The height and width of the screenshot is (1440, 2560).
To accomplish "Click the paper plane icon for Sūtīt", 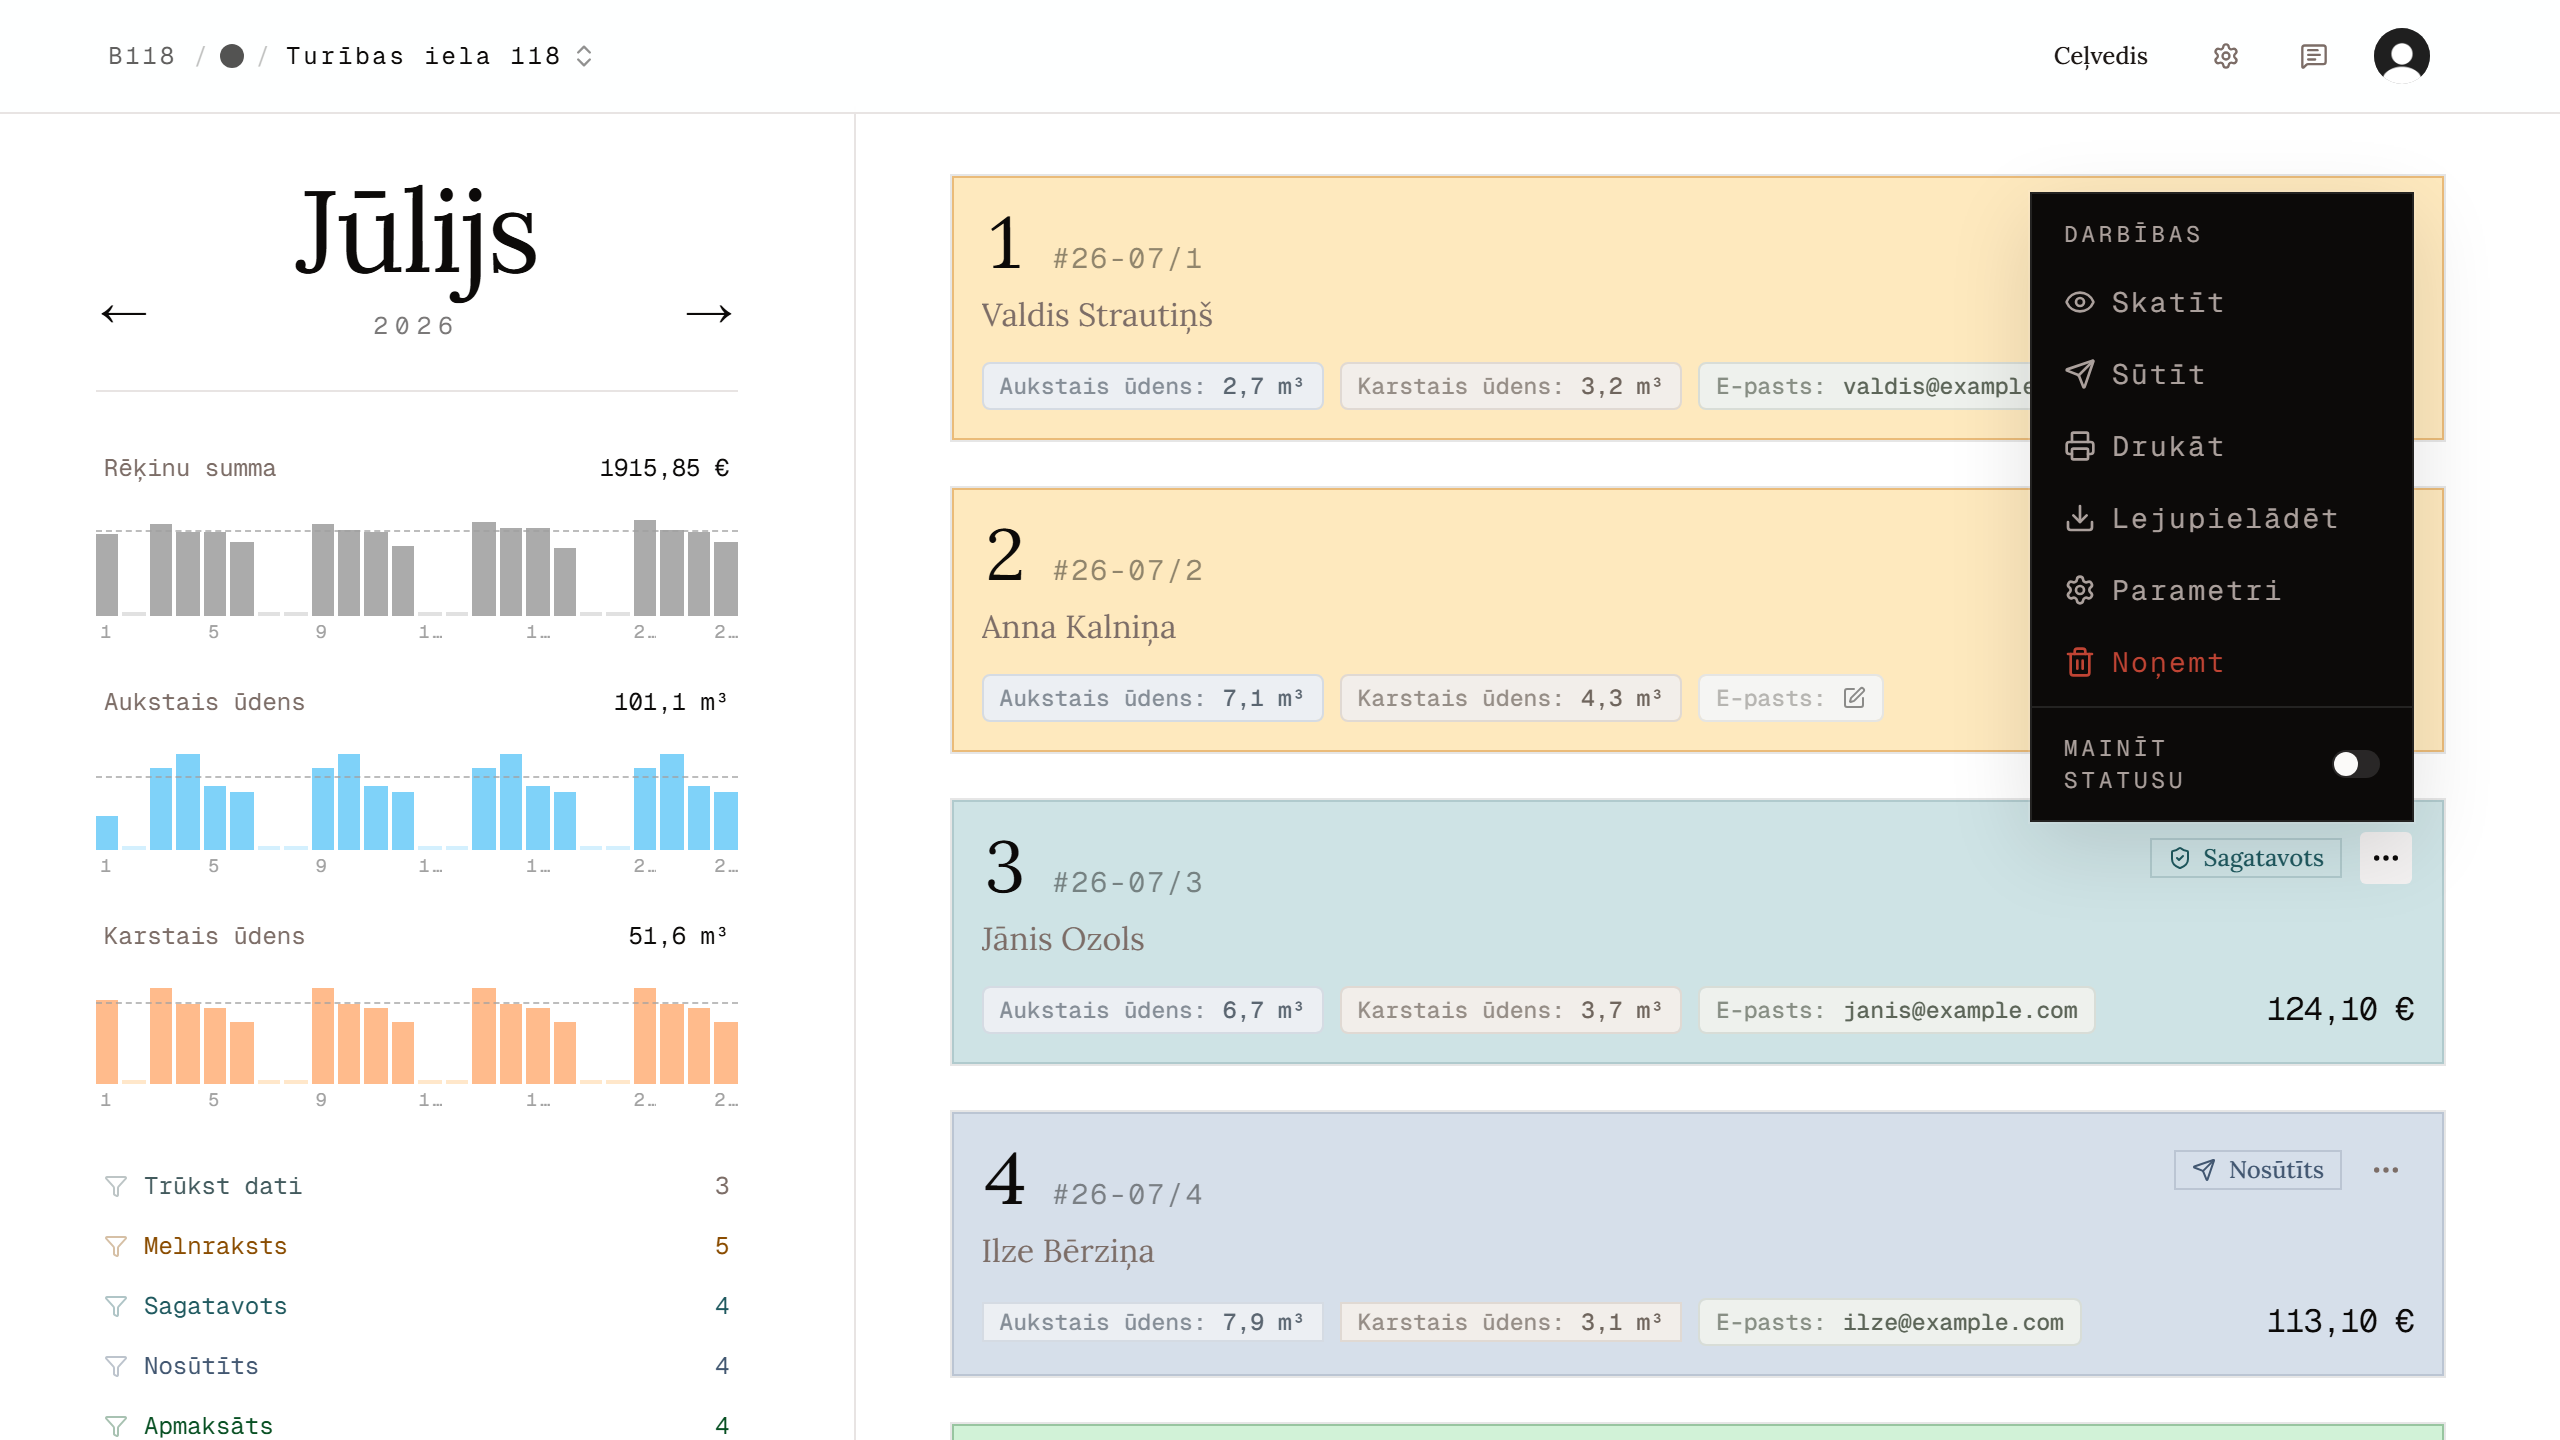I will tap(2080, 374).
